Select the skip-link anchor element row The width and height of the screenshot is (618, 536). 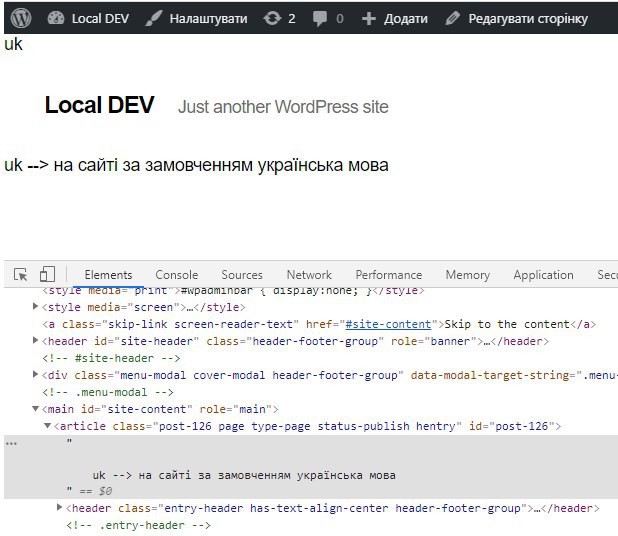tap(319, 324)
